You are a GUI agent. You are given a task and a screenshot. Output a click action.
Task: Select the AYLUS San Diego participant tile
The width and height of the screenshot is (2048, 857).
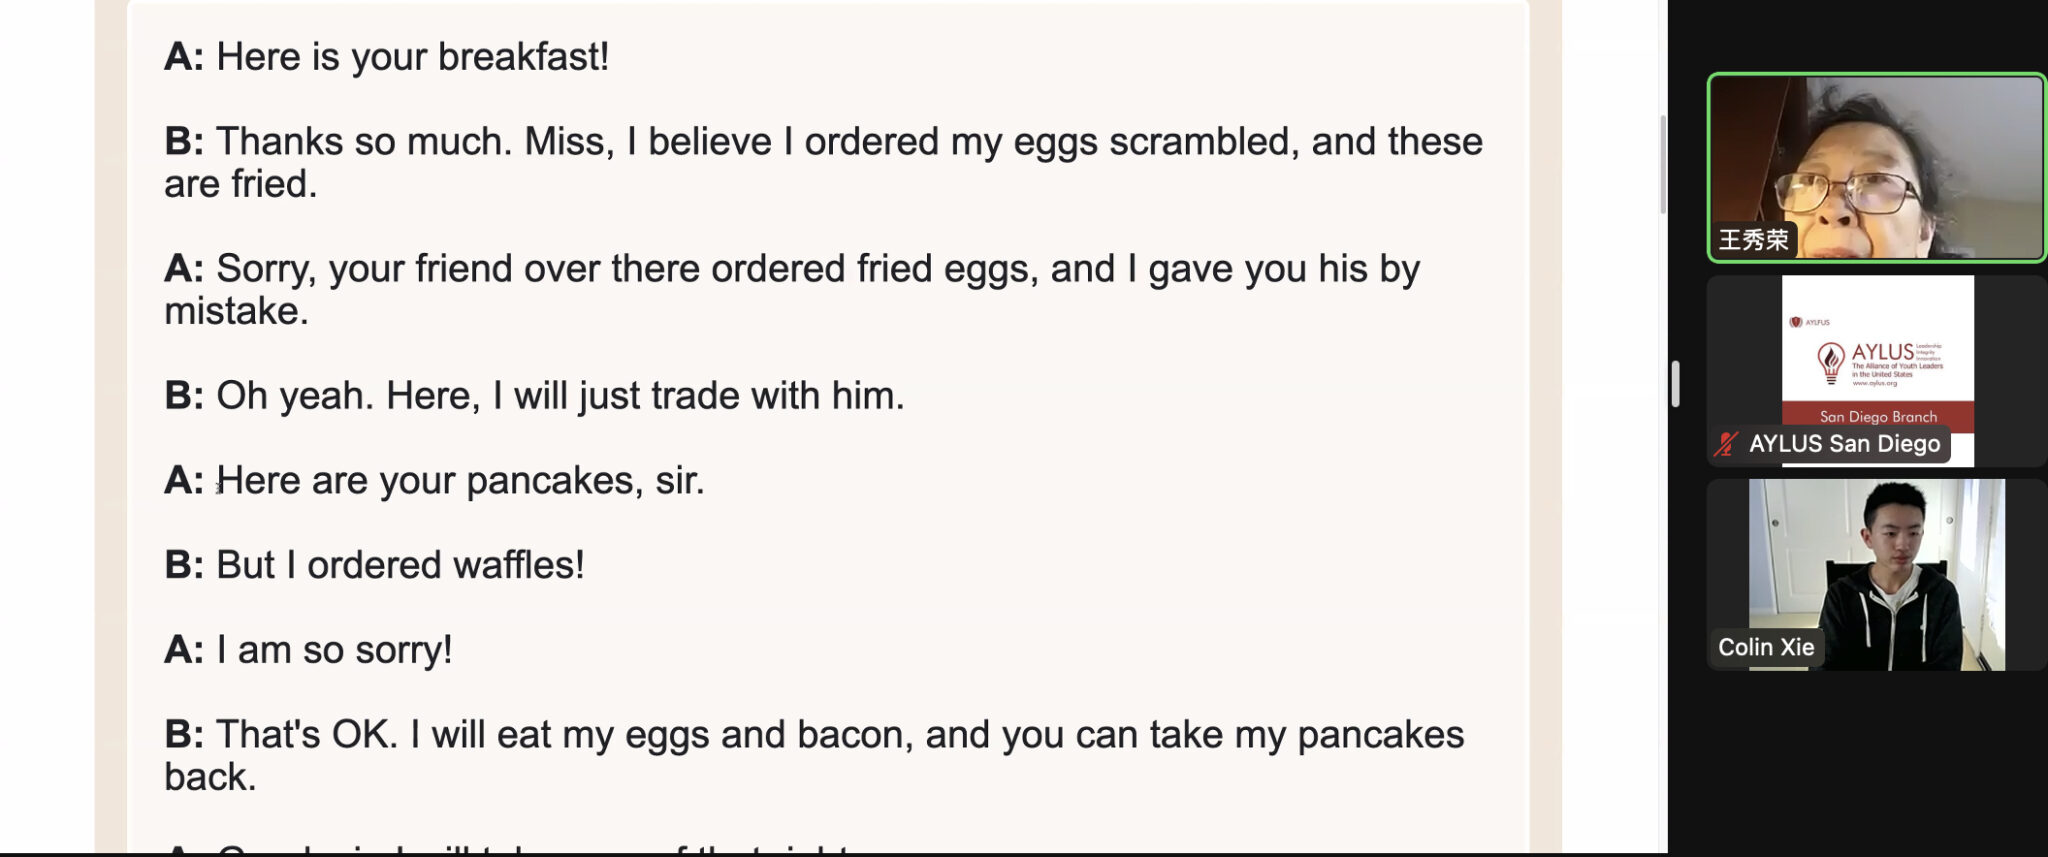pos(1876,371)
